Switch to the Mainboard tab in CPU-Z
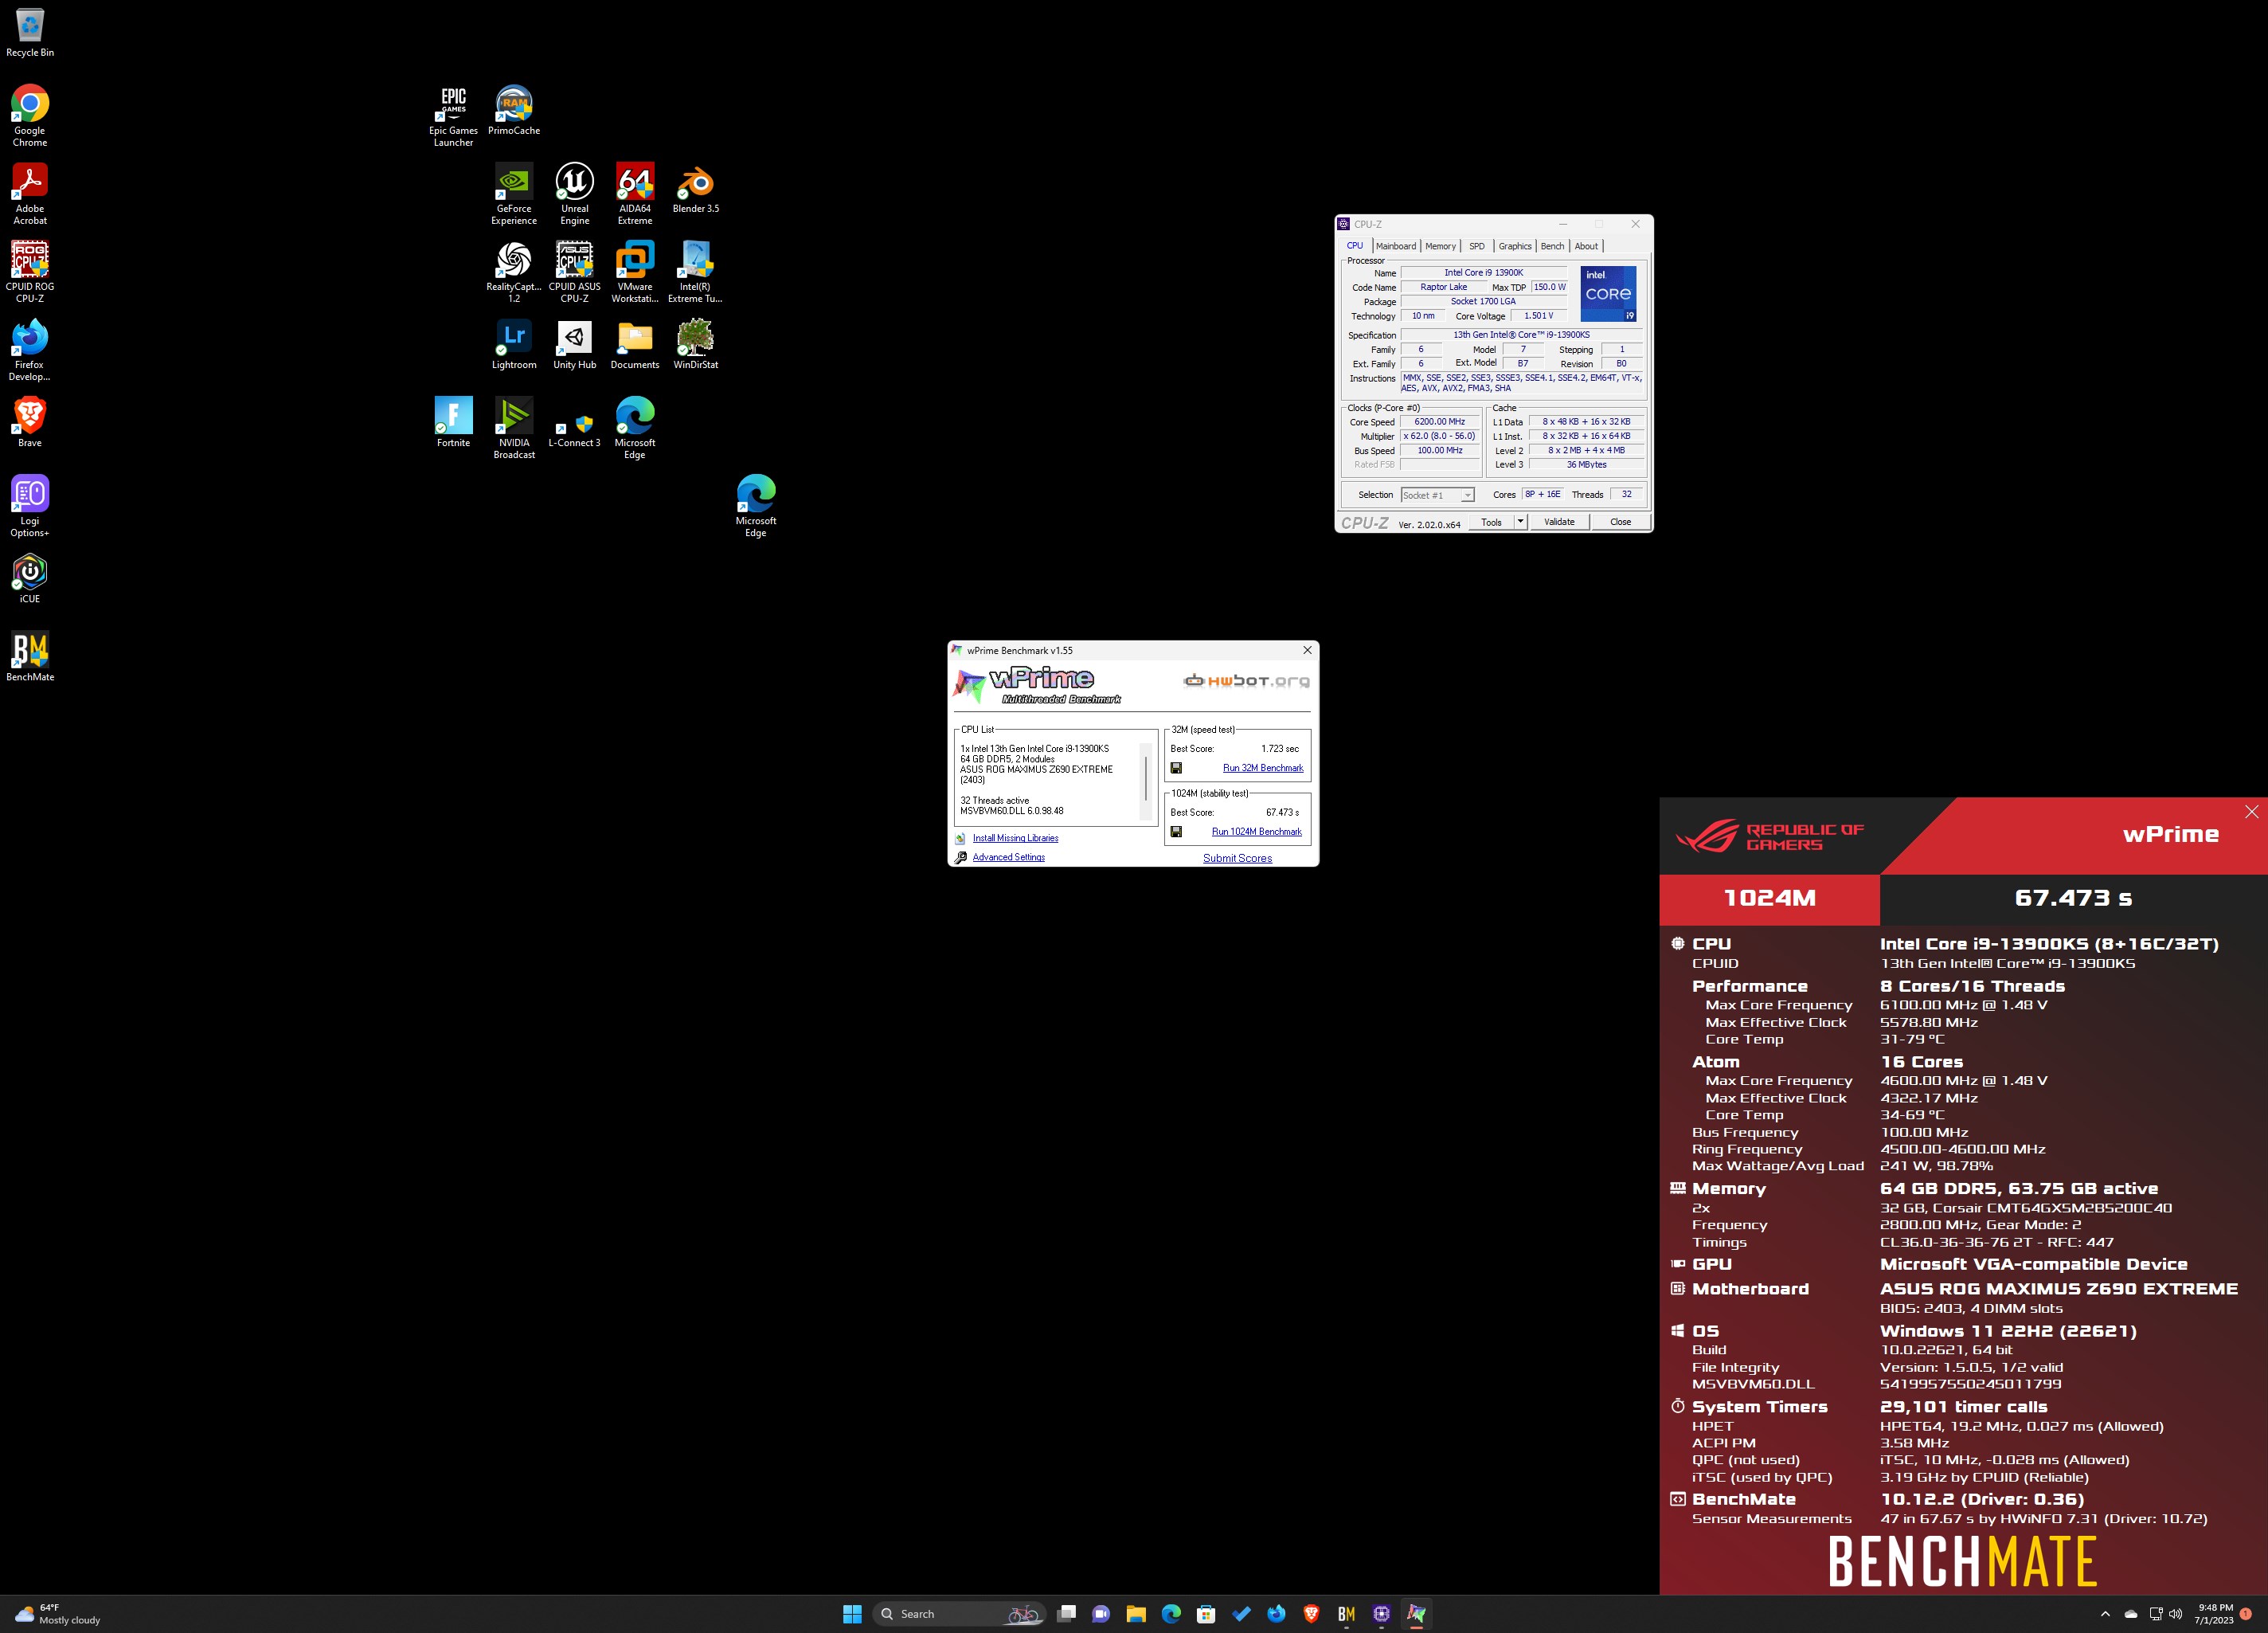The height and width of the screenshot is (1633, 2268). (1395, 246)
